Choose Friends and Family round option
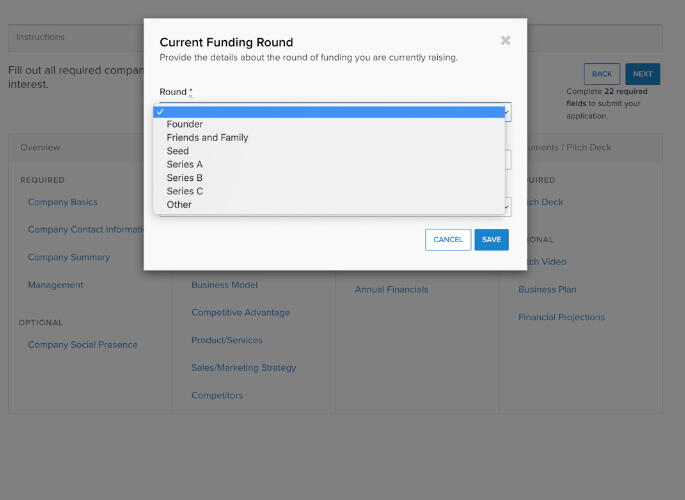Image resolution: width=685 pixels, height=500 pixels. [207, 138]
